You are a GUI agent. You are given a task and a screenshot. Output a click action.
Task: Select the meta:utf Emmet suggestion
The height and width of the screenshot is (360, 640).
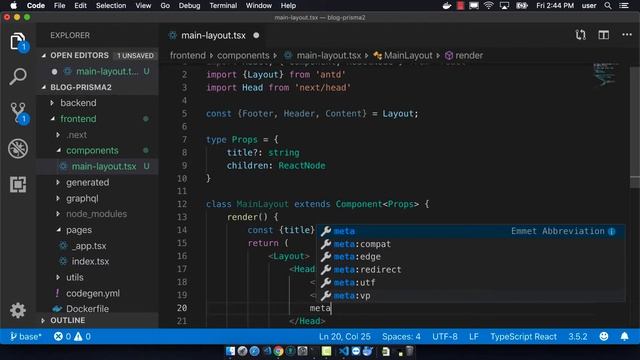tap(471, 283)
